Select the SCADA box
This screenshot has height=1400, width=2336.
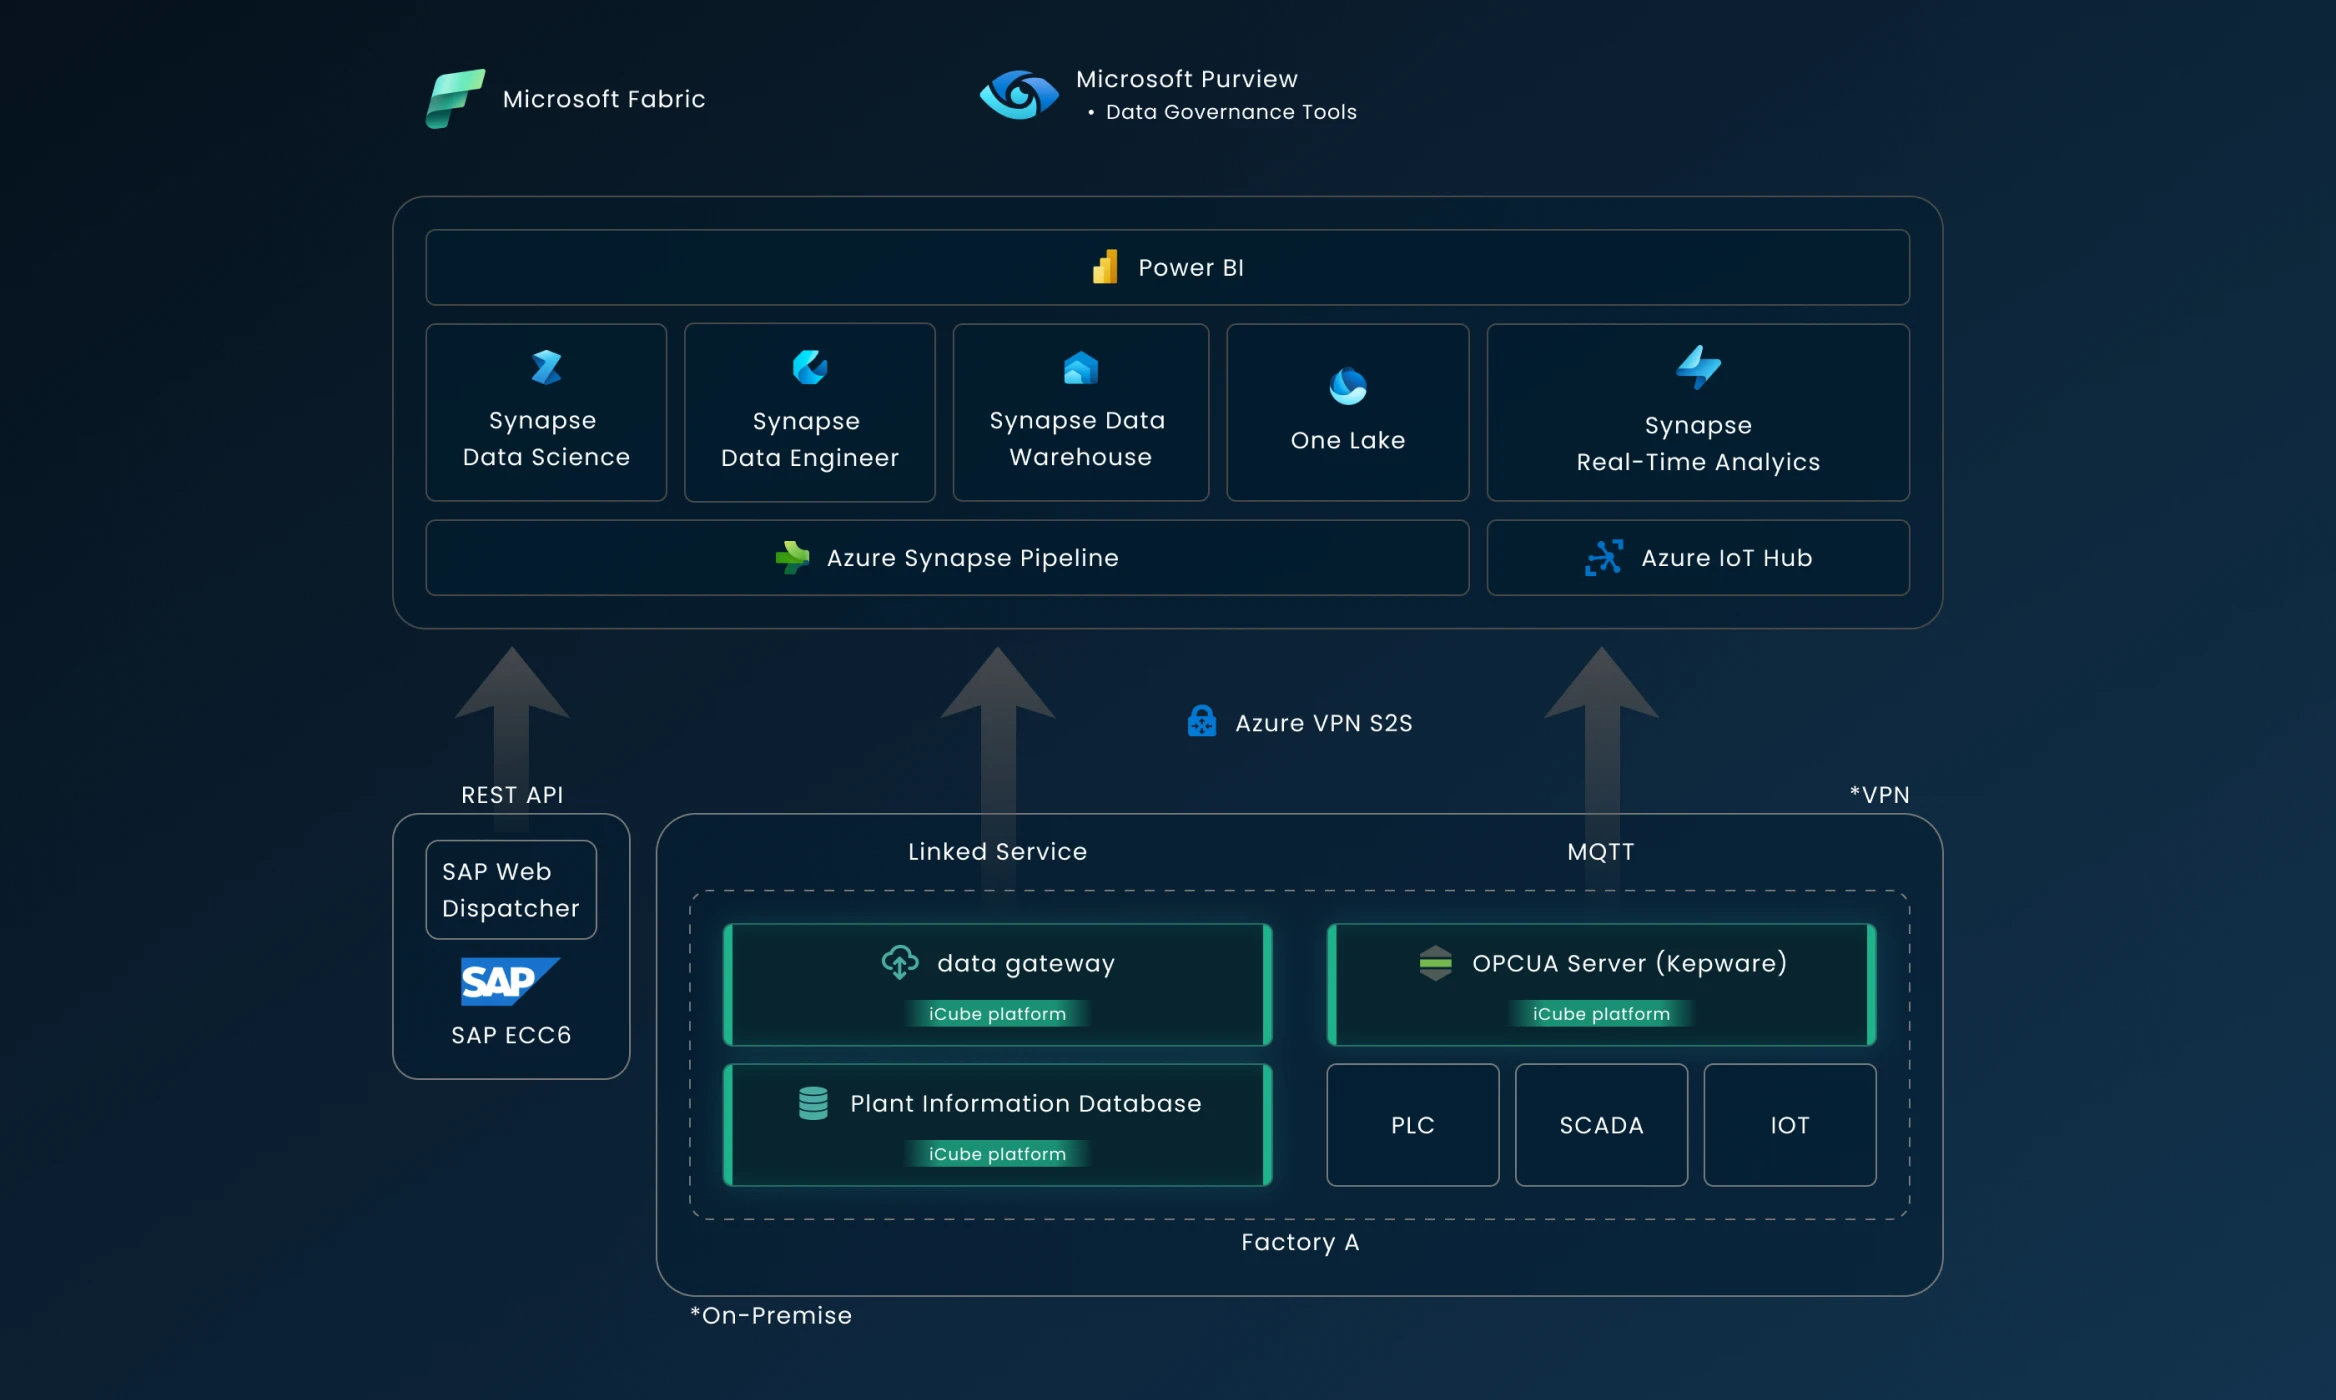point(1601,1125)
